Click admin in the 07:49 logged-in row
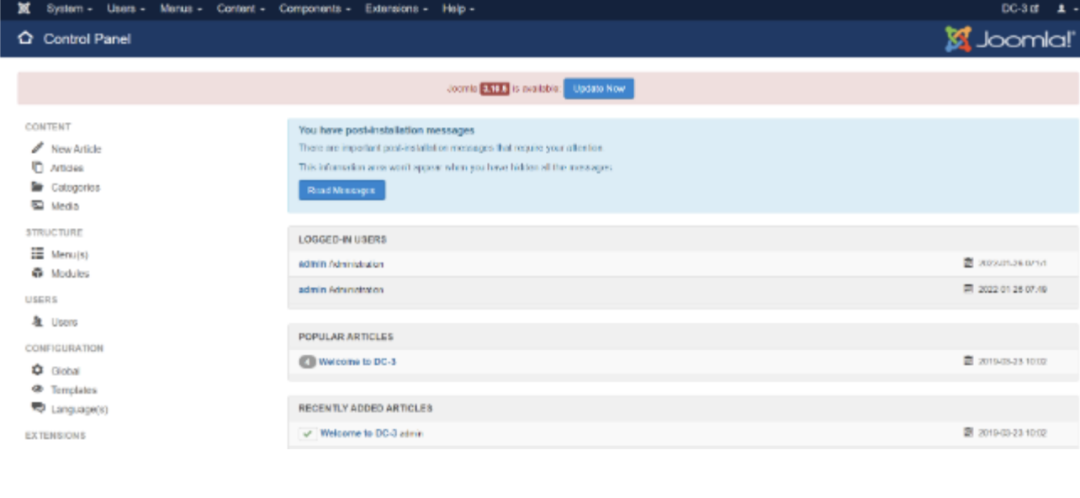 click(x=312, y=290)
